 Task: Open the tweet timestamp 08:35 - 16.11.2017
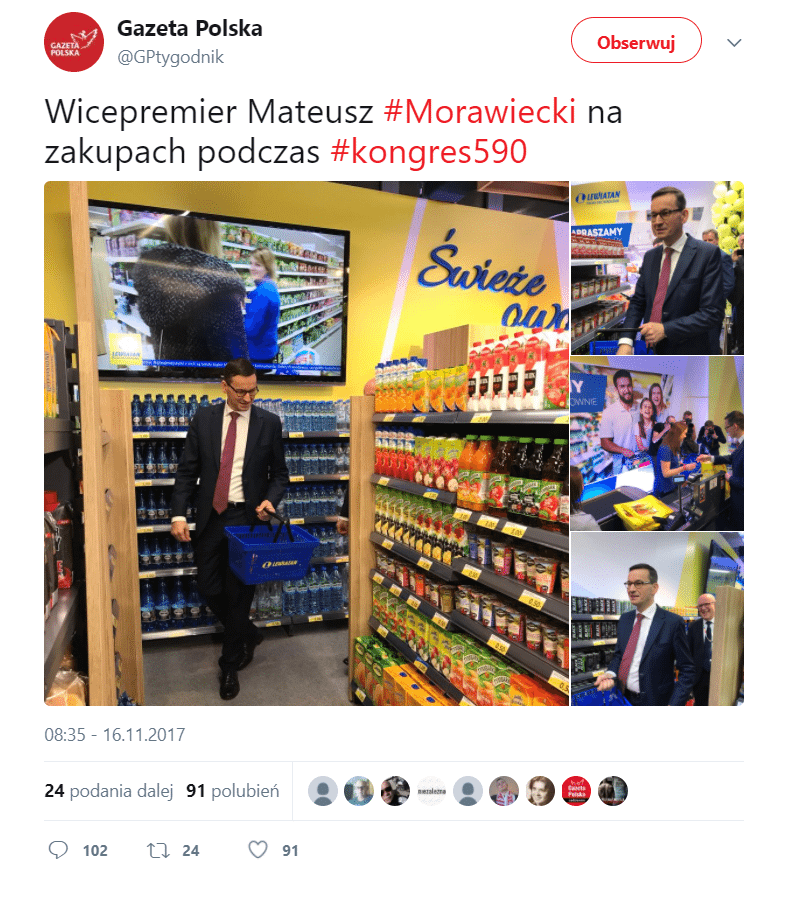point(115,735)
